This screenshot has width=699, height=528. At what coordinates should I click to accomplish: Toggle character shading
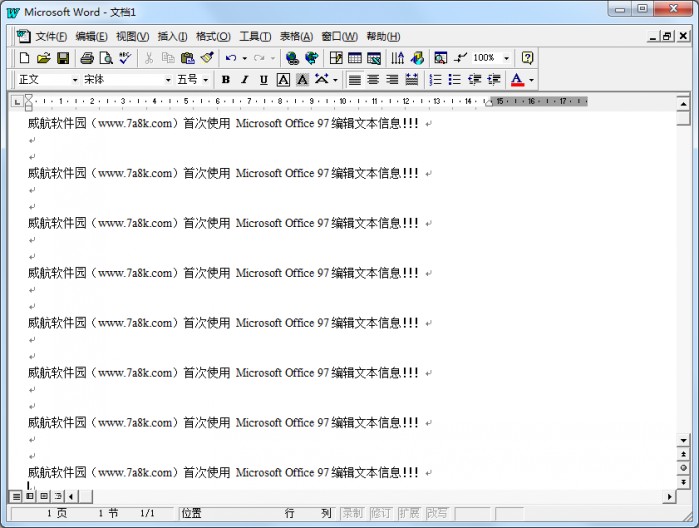click(303, 80)
